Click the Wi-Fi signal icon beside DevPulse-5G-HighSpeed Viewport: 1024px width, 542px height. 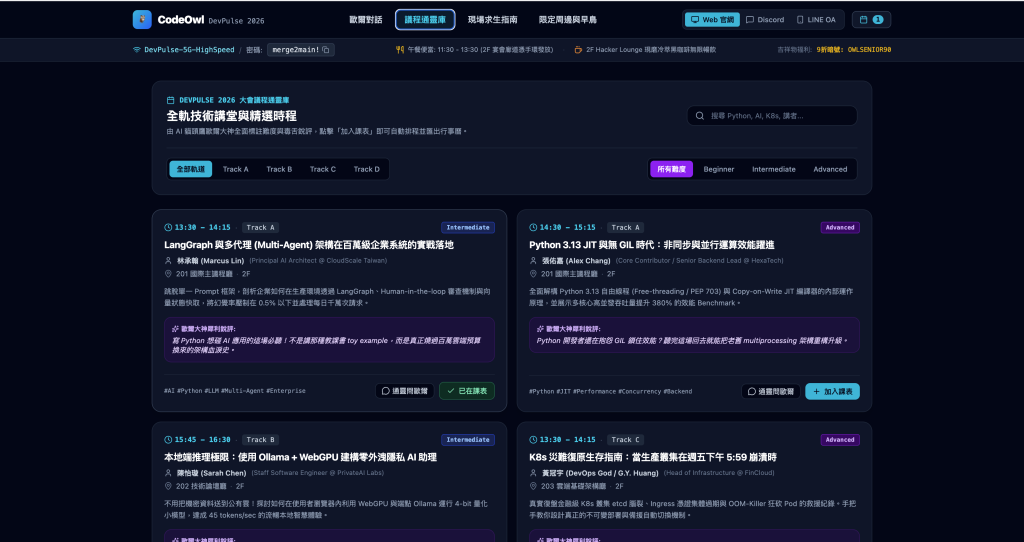click(x=137, y=50)
